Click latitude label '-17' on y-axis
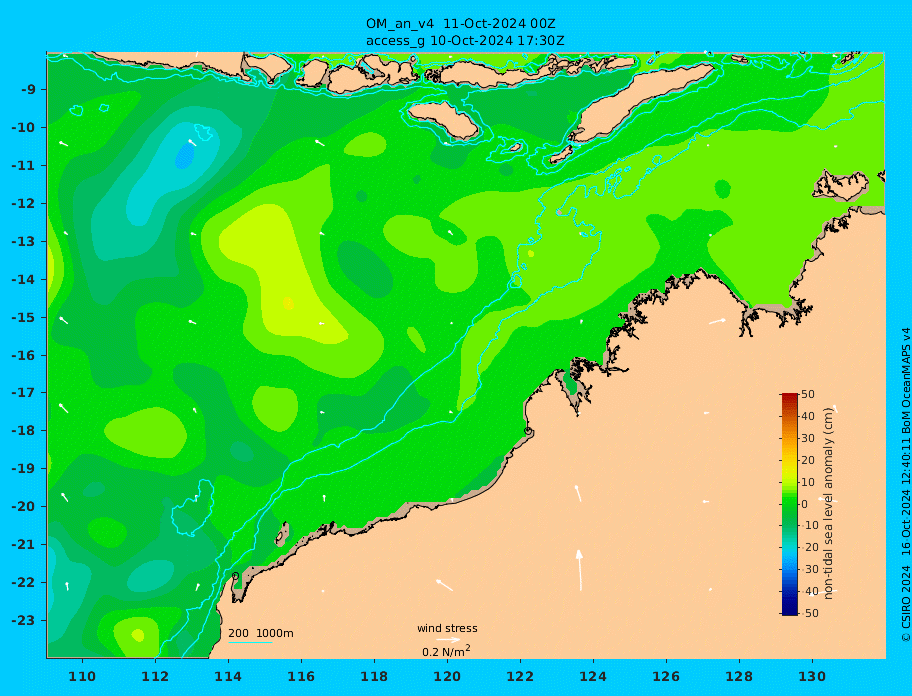The image size is (912, 696). [23, 393]
